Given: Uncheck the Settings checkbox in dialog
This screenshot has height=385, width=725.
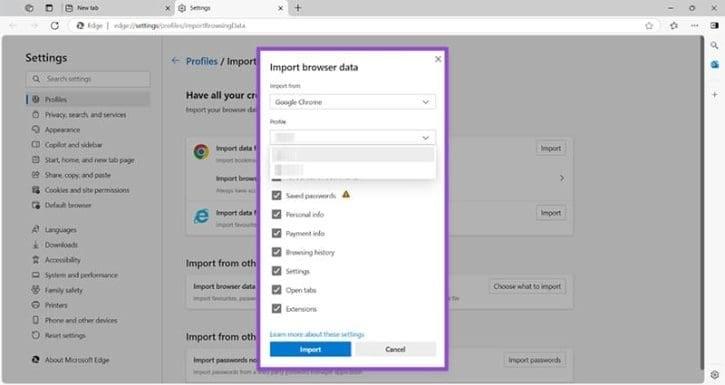Looking at the screenshot, I should pos(276,271).
